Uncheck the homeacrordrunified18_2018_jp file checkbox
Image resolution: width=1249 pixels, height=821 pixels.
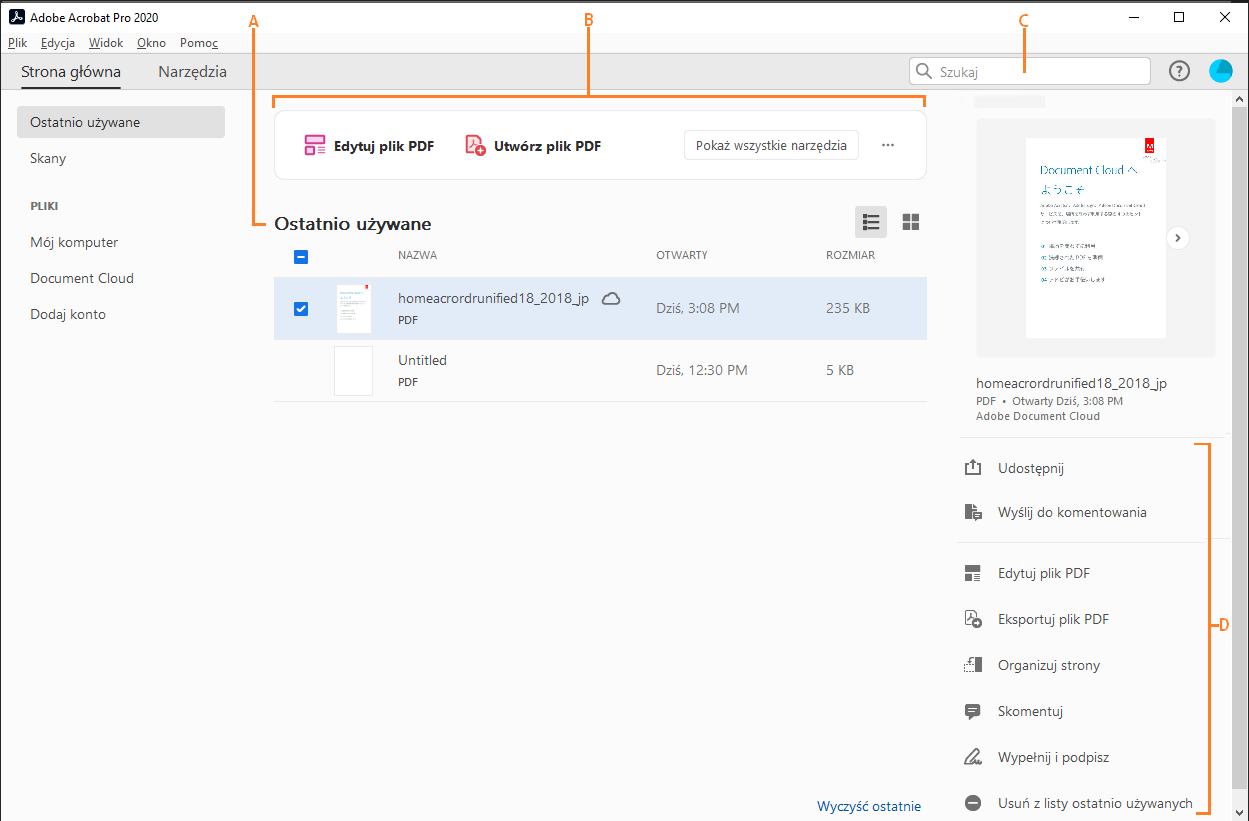tap(301, 308)
